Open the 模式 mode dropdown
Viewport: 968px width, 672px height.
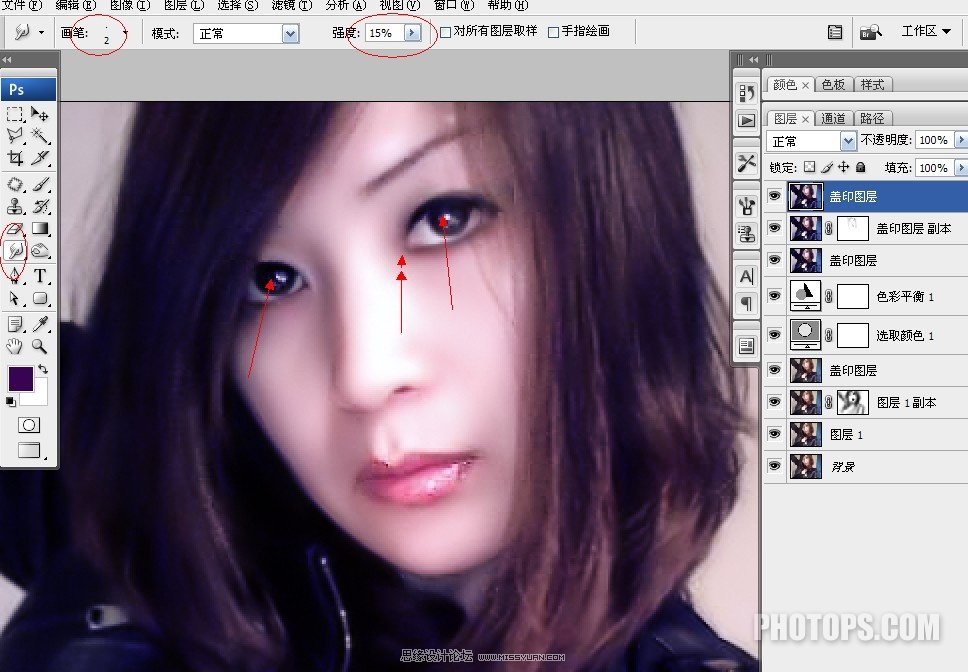click(290, 33)
